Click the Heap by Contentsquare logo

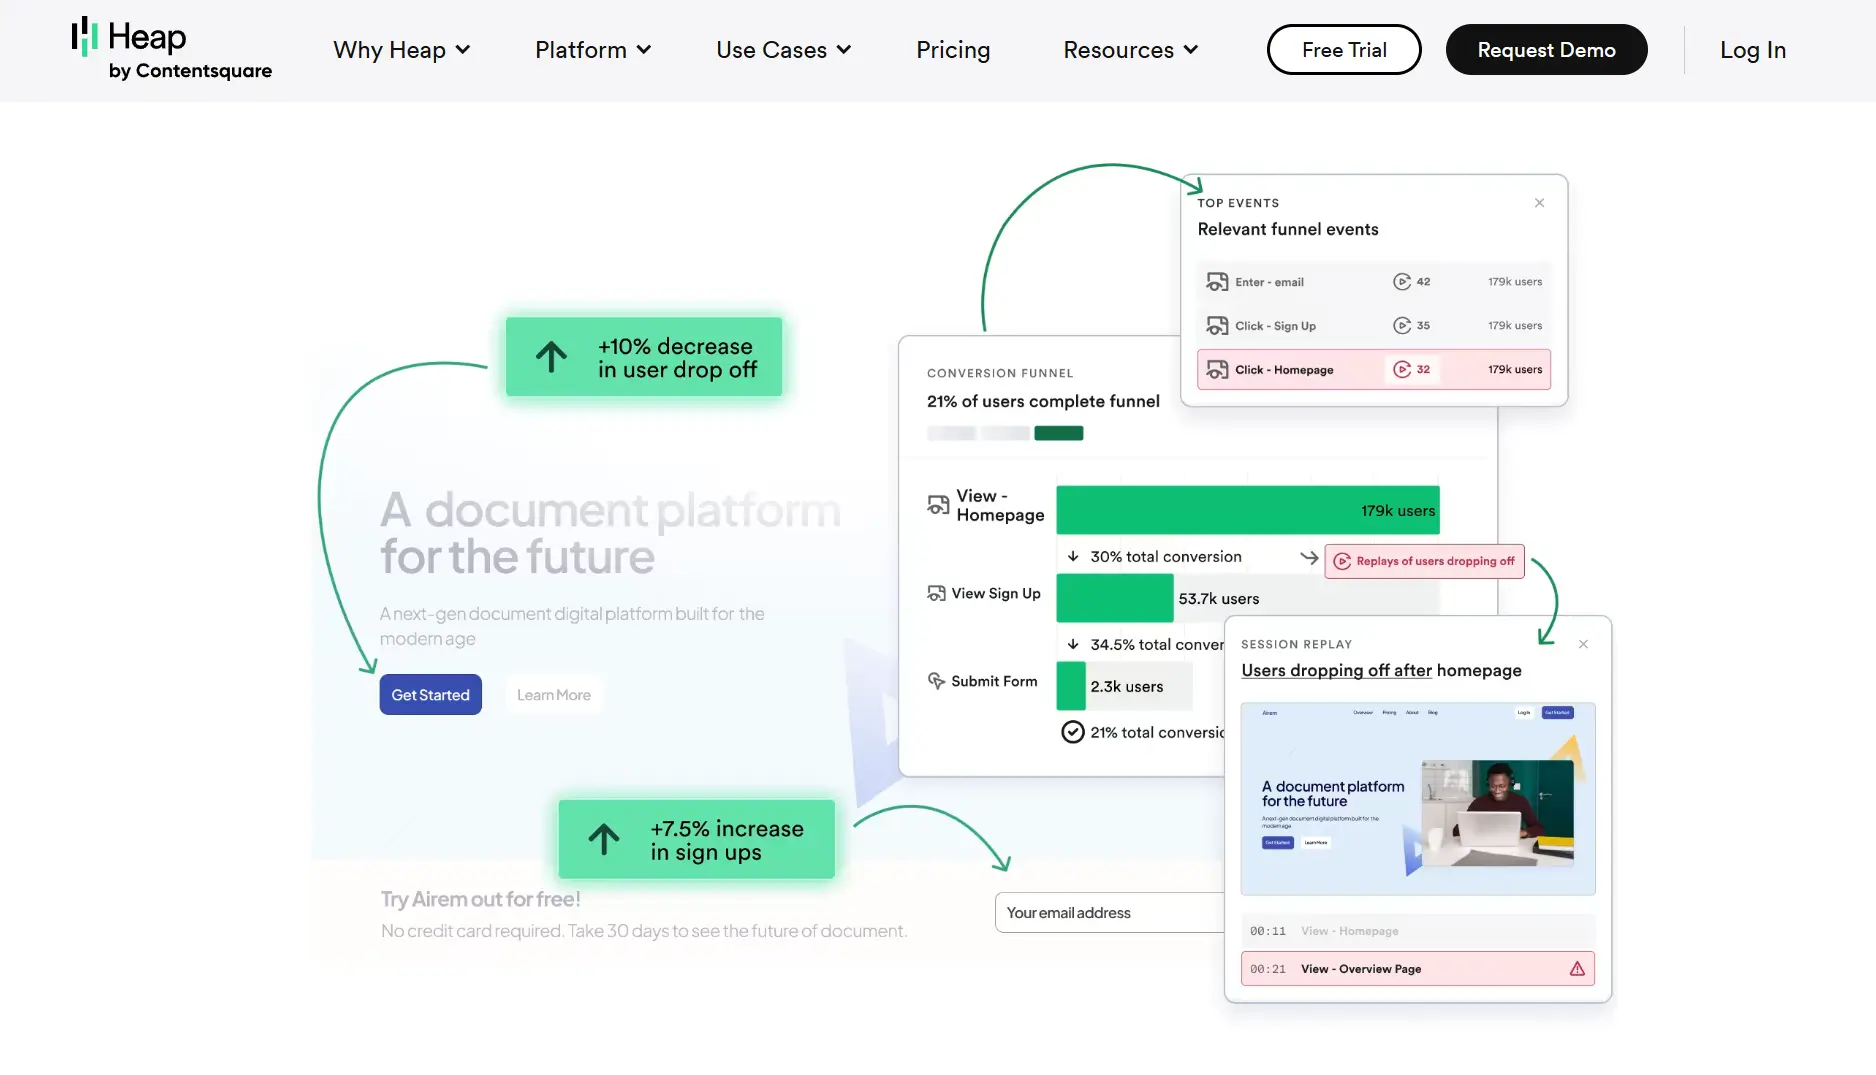pyautogui.click(x=171, y=49)
